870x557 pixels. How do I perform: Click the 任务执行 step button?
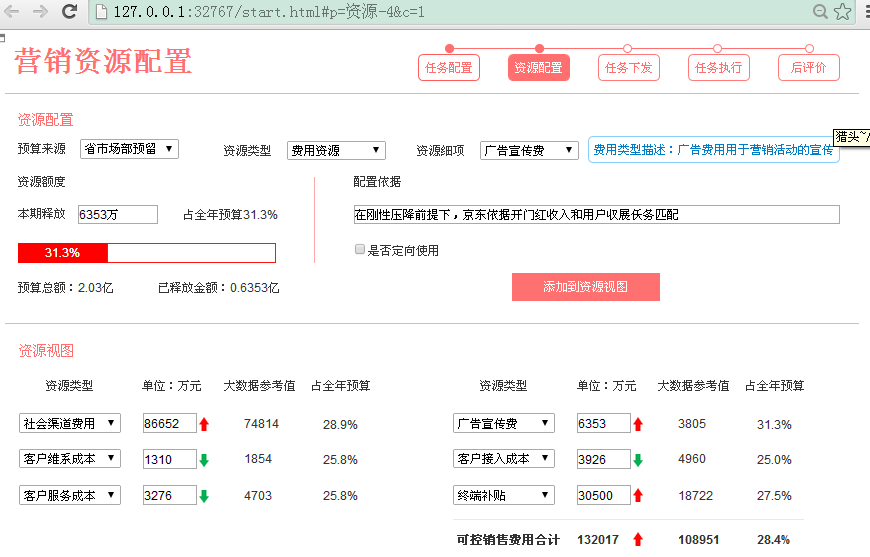click(x=718, y=68)
